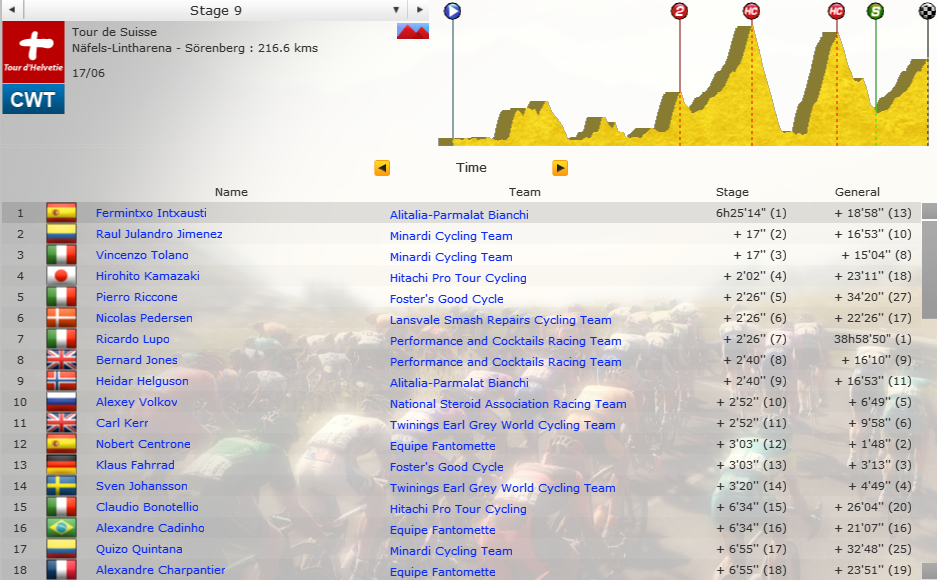Open rider Hirohito Kamazaki
Image resolution: width=937 pixels, height=580 pixels.
coord(148,275)
